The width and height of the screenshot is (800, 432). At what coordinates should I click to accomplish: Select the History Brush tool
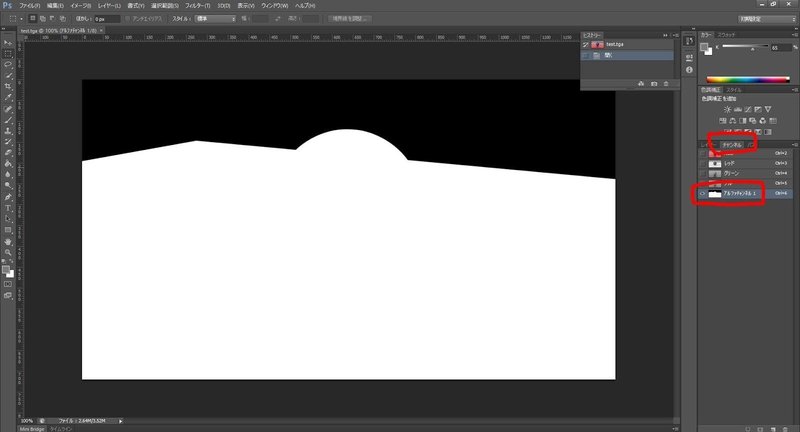pyautogui.click(x=8, y=142)
